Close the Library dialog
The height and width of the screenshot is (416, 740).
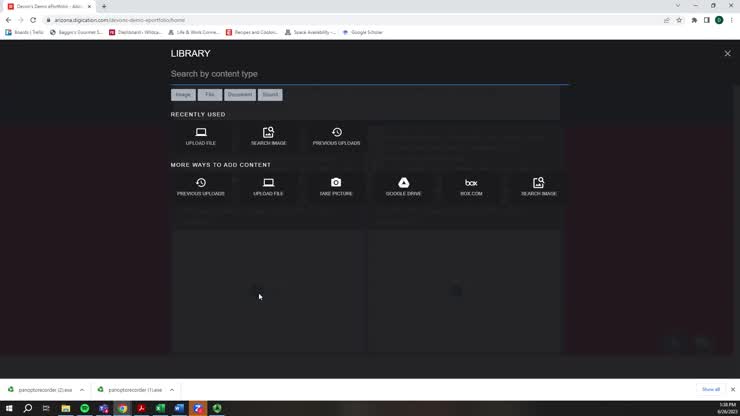727,53
